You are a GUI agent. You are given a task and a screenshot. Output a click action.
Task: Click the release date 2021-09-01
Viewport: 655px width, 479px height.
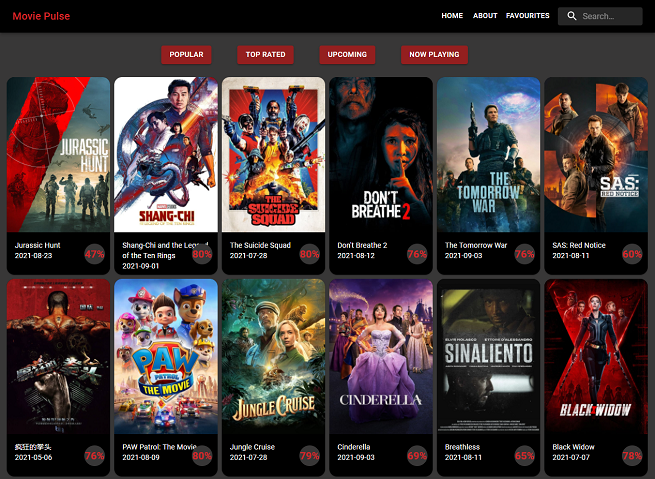coord(141,266)
